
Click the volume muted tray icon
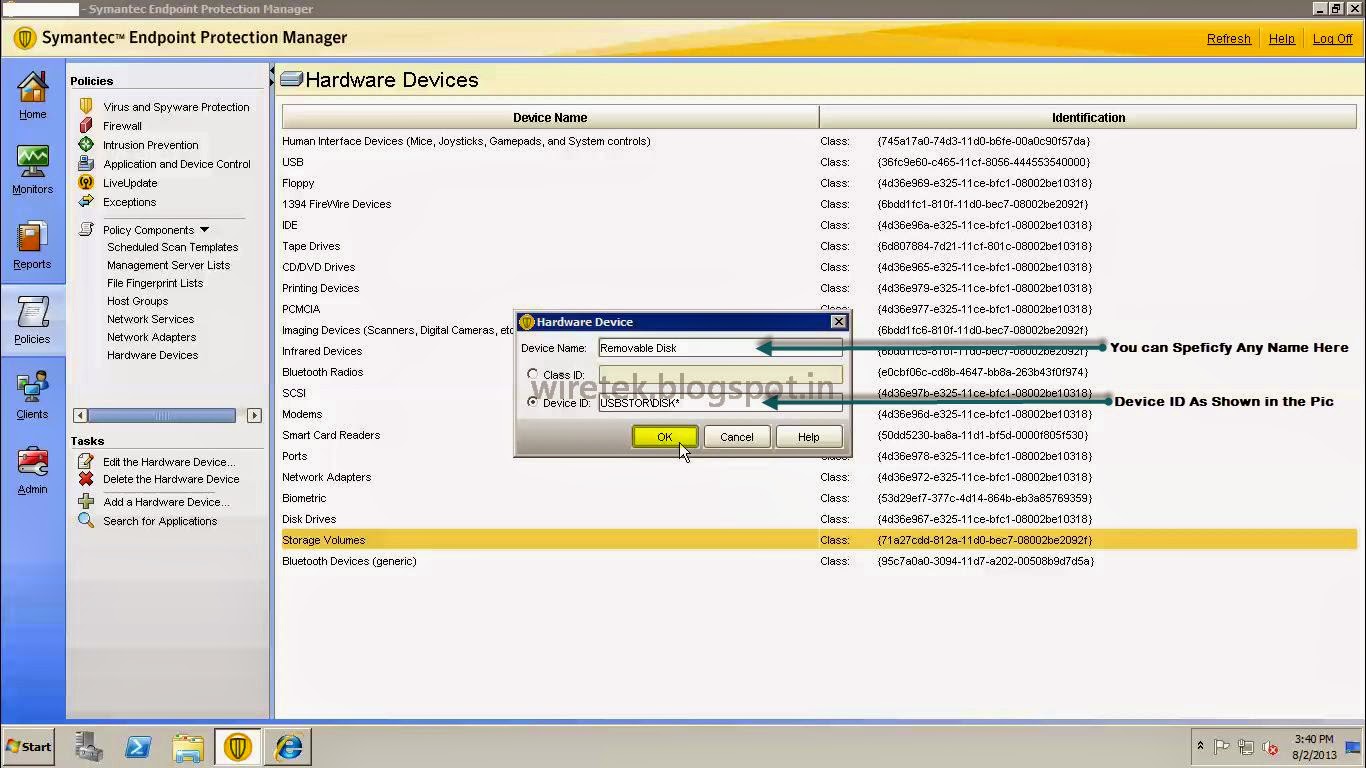coord(1270,747)
